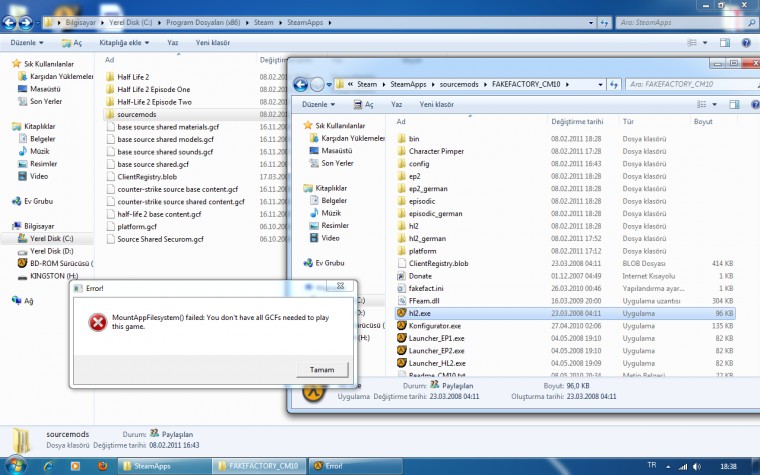Click Aç in FAKEFACTORY_CM10 toolbar
Image resolution: width=760 pixels, height=475 pixels.
364,104
